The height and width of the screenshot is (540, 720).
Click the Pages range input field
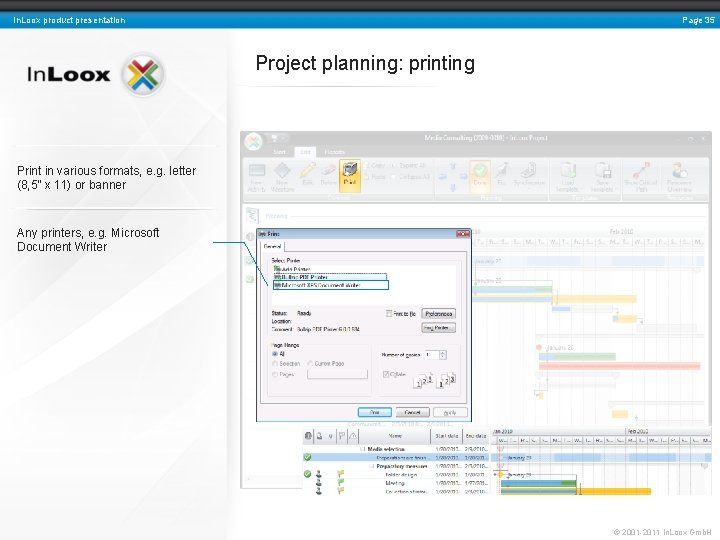click(x=338, y=375)
